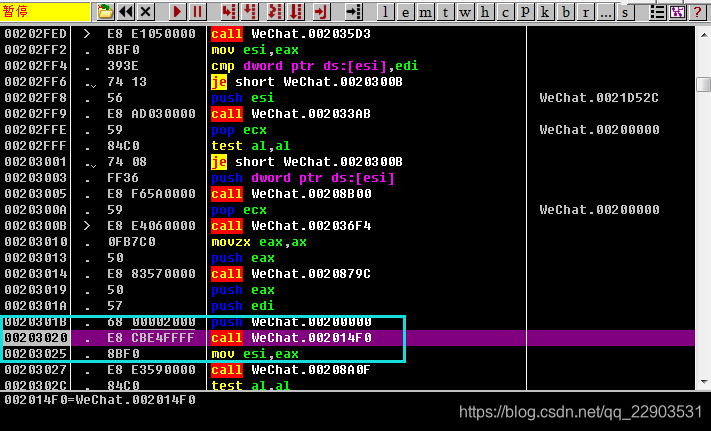
Task: Restart the program with the rewind icon
Action: (126, 11)
